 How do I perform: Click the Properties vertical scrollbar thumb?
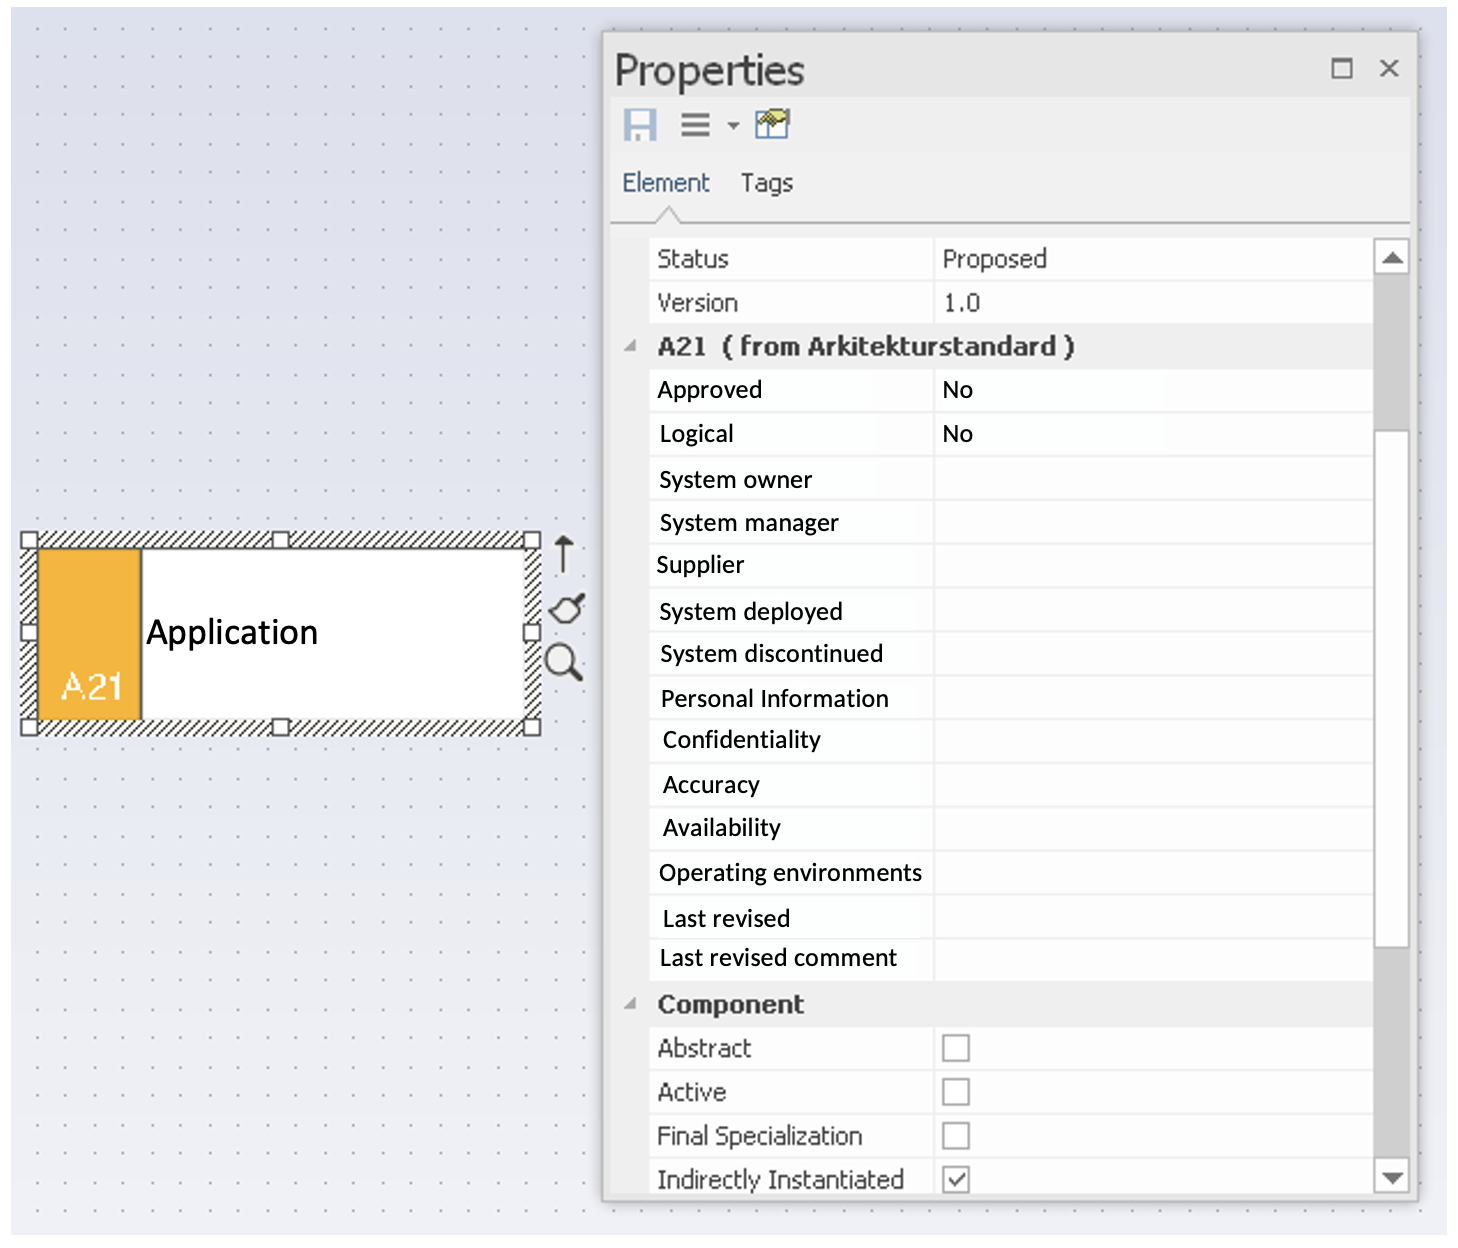(x=1391, y=689)
